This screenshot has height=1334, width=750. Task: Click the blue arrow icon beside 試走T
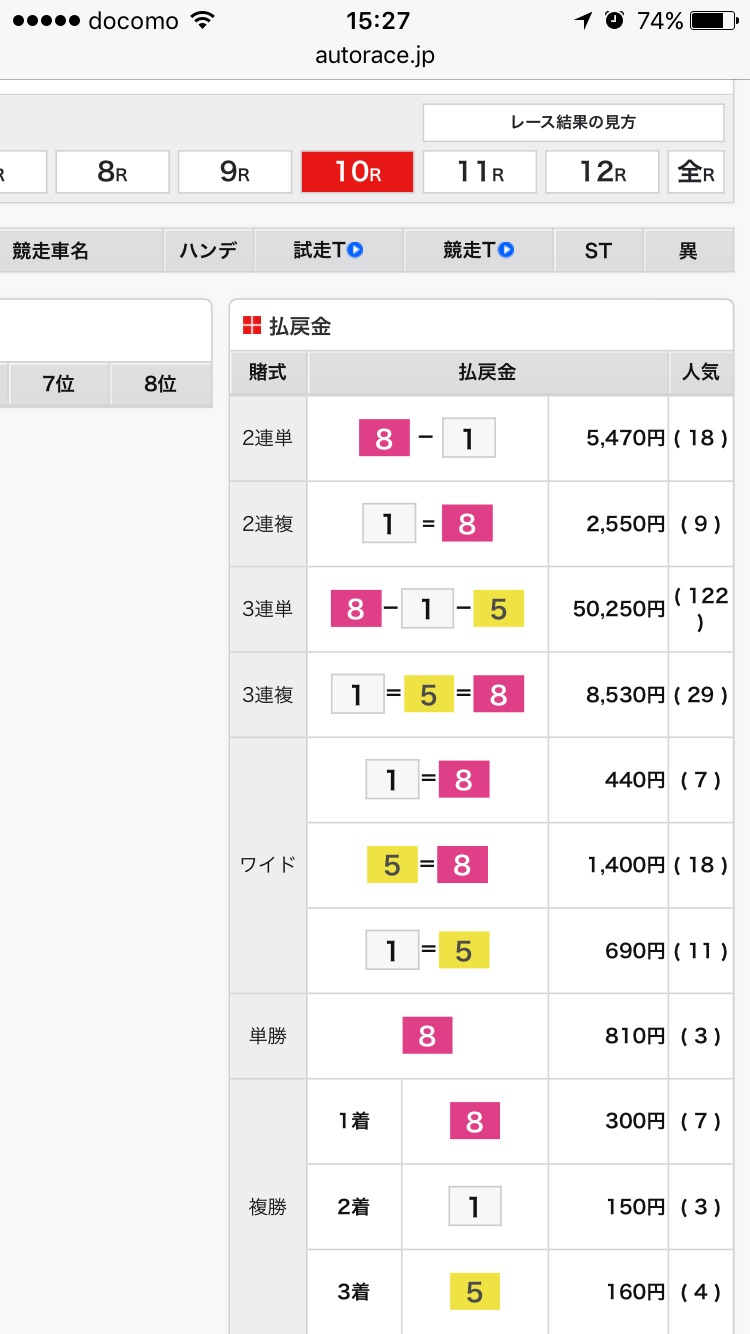click(355, 251)
